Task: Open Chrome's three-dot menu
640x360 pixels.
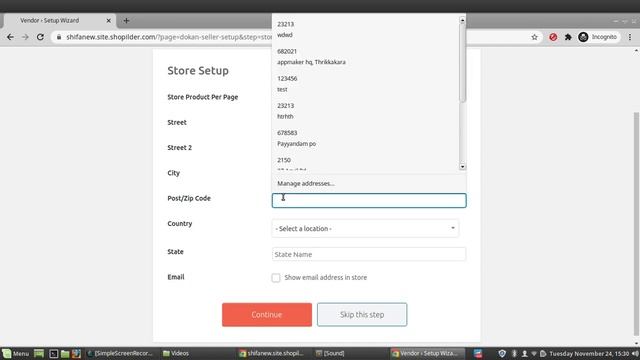Action: [x=630, y=37]
